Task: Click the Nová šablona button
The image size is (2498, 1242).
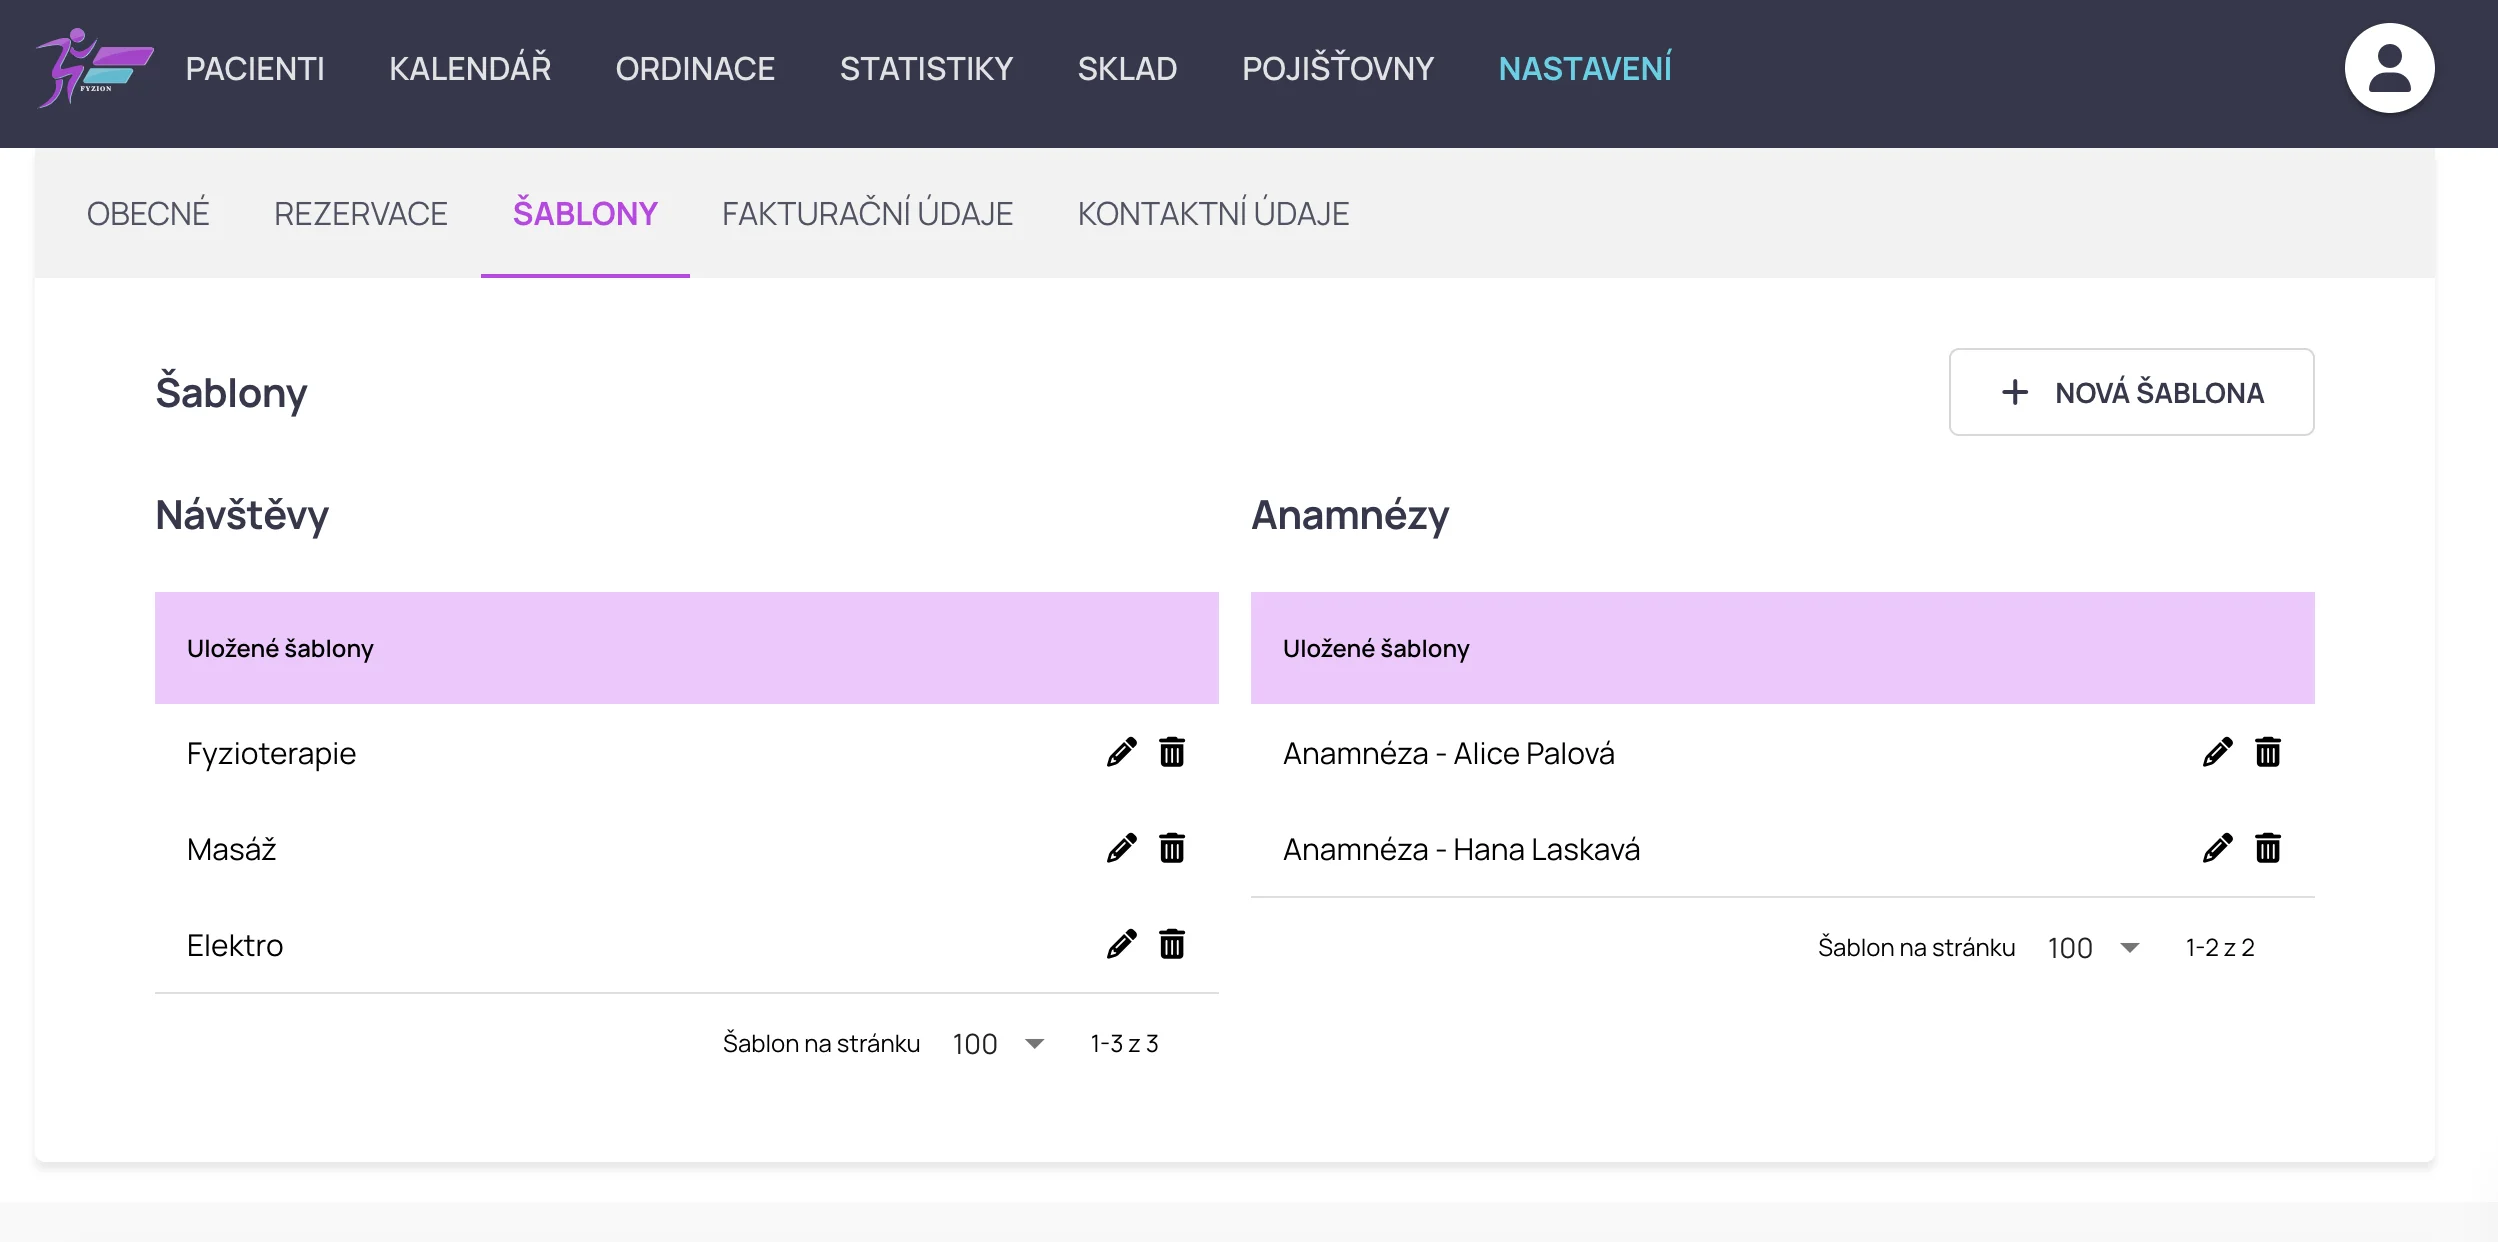Action: pos(2131,392)
